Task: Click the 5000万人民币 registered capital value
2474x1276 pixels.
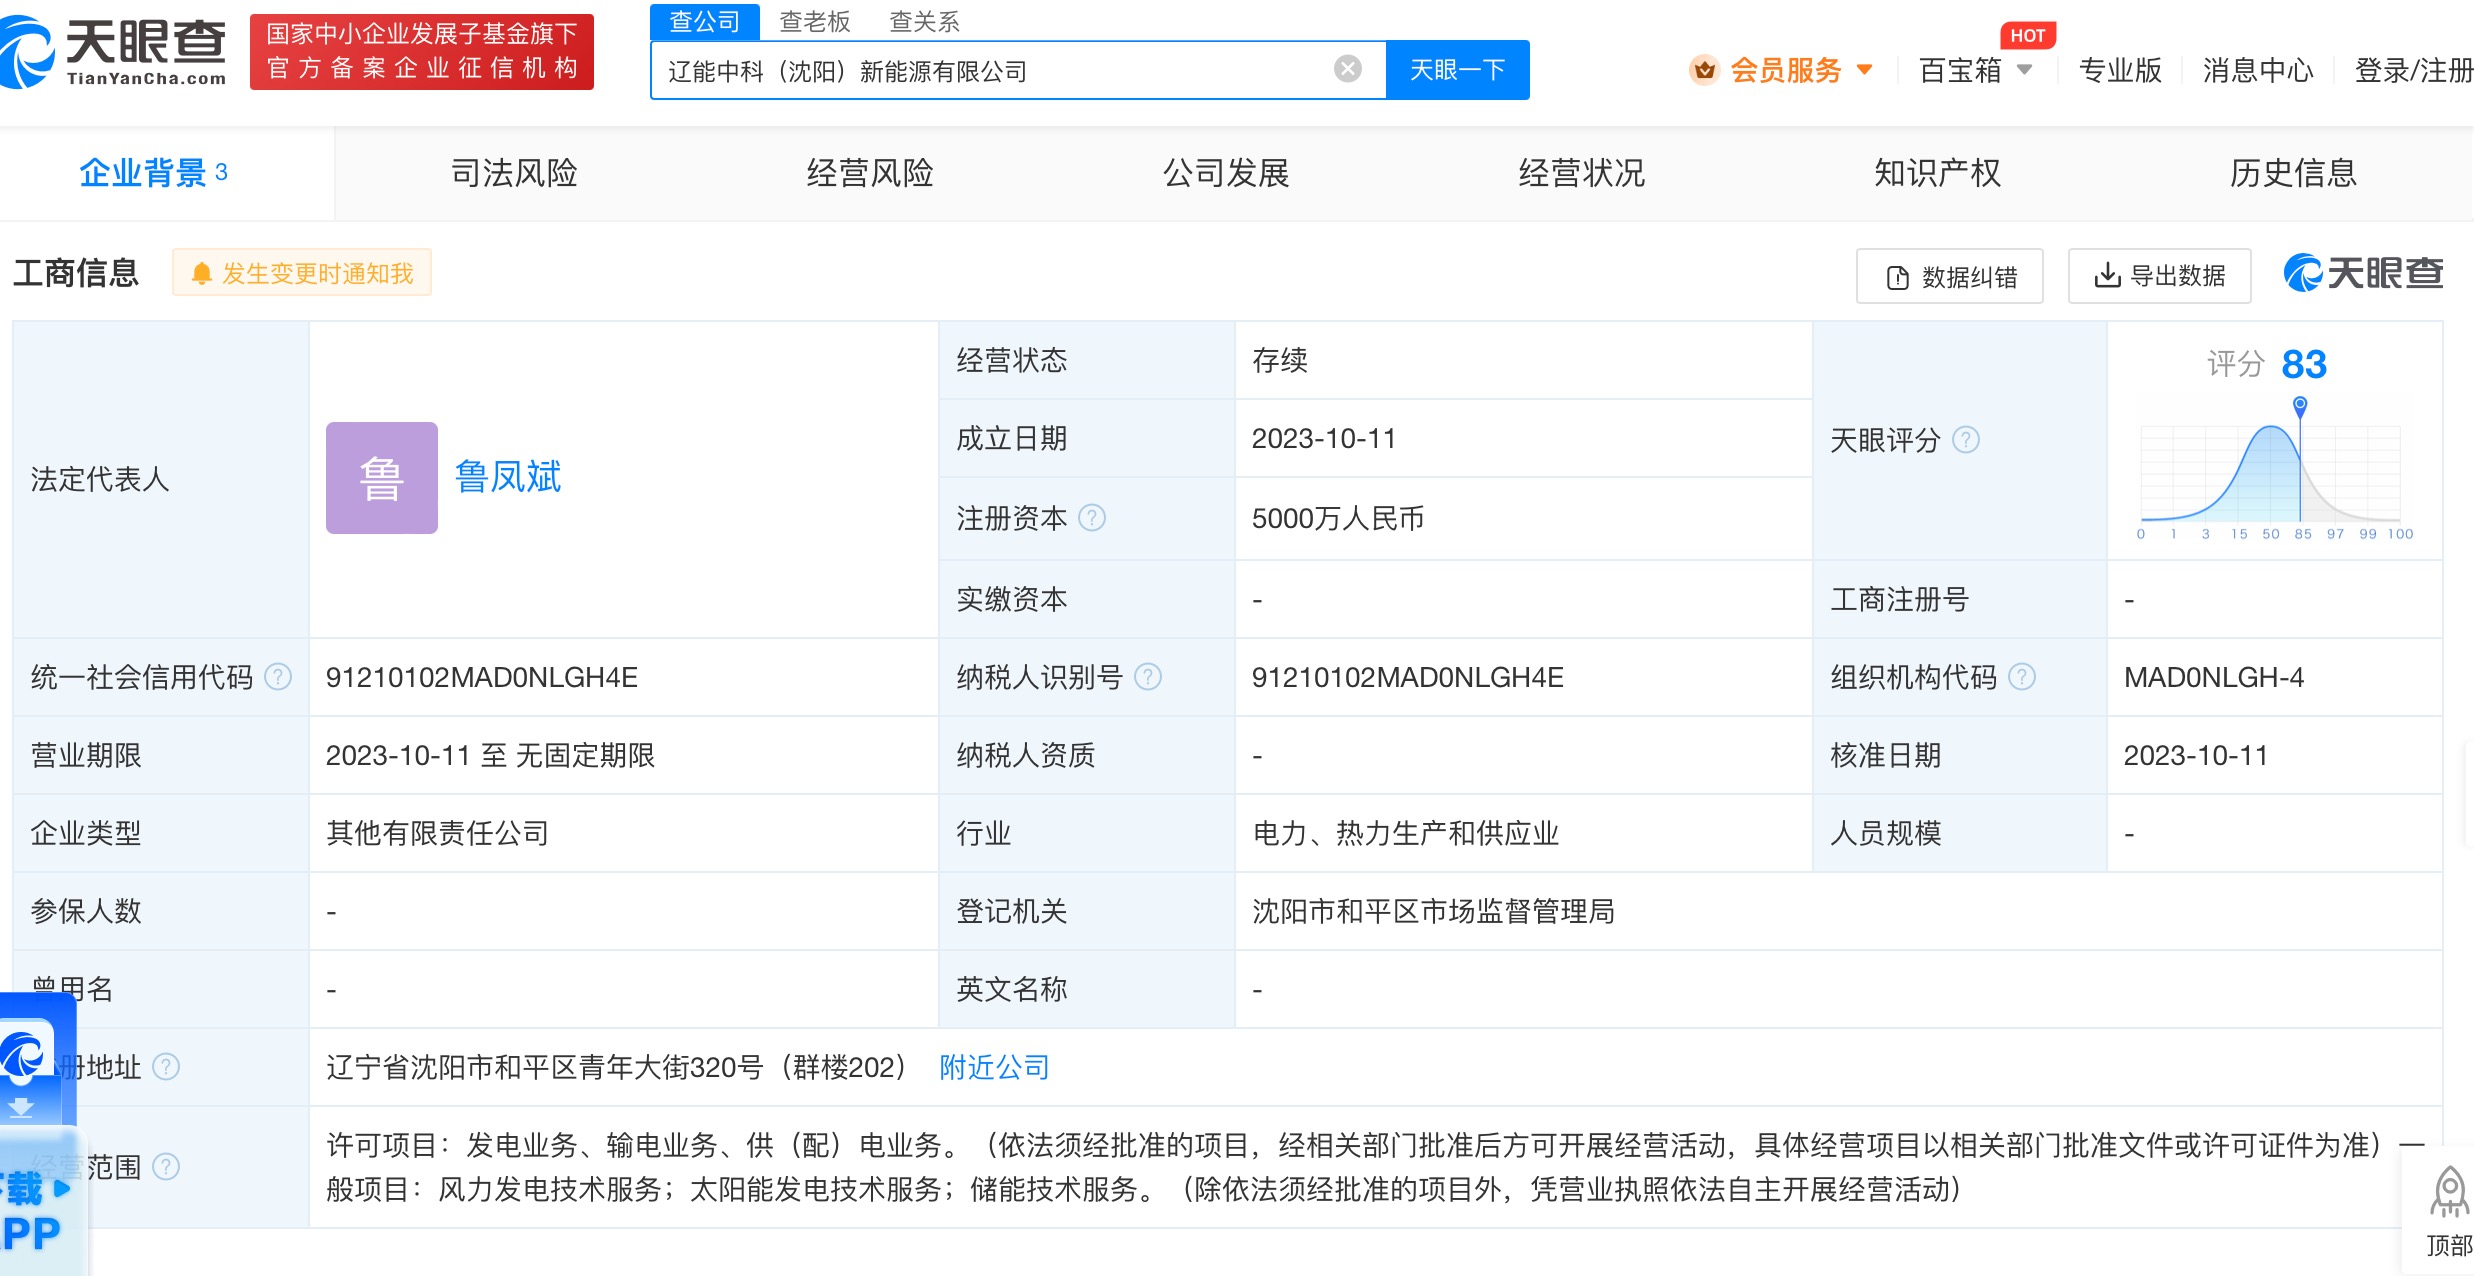Action: (x=1338, y=518)
